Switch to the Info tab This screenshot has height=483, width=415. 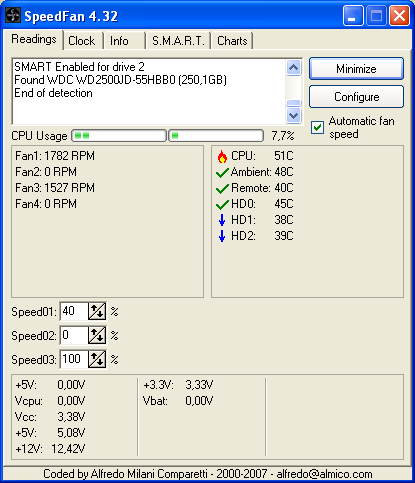pyautogui.click(x=125, y=41)
